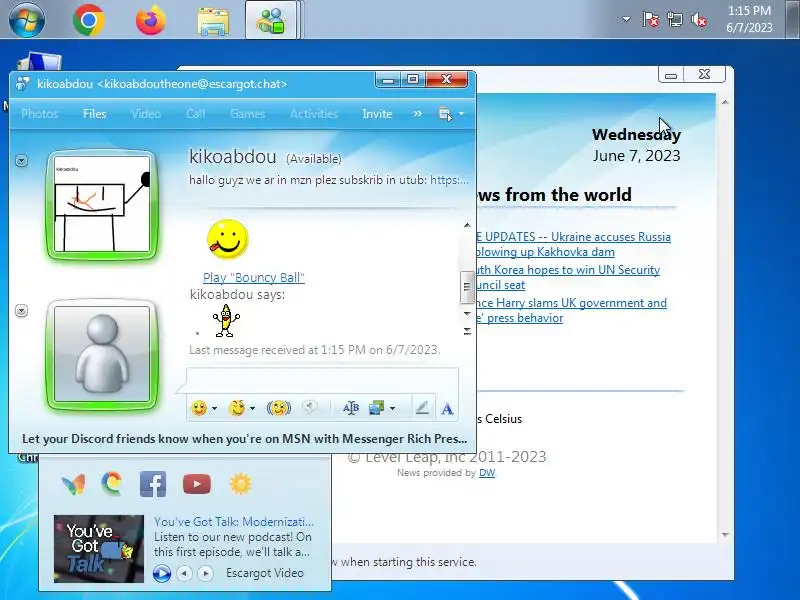
Task: Open the font letter A icon
Action: (x=447, y=409)
